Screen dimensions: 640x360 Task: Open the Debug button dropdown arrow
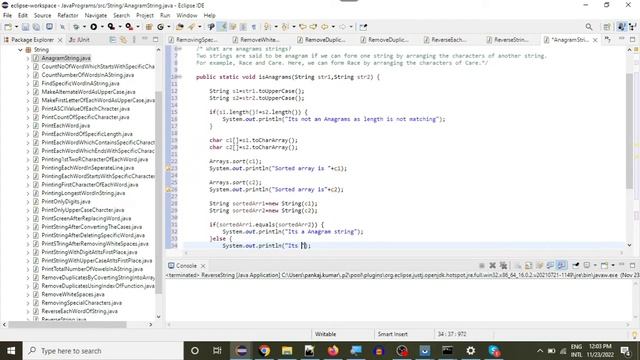click(x=84, y=27)
